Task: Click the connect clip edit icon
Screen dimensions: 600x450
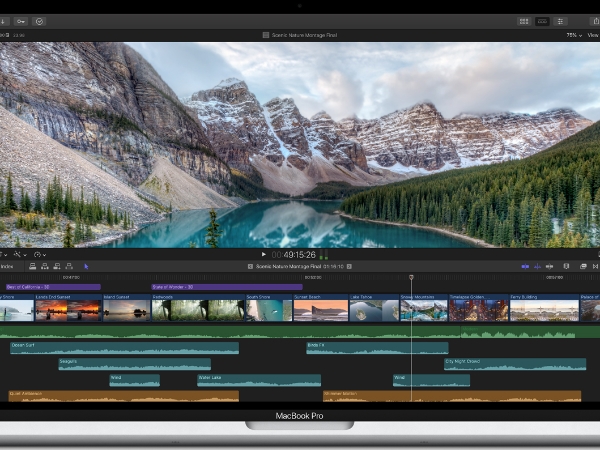Action: click(x=33, y=266)
